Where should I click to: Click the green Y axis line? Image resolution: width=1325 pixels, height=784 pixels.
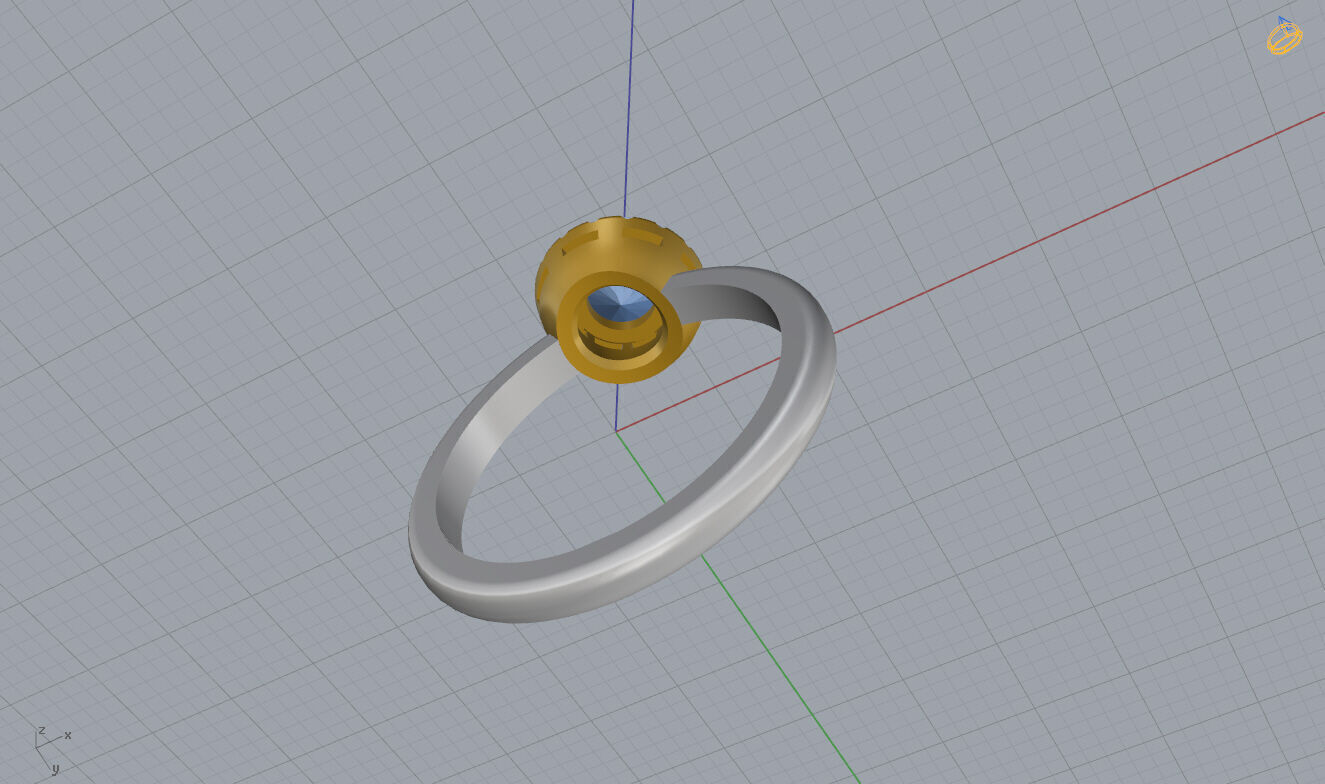740,610
